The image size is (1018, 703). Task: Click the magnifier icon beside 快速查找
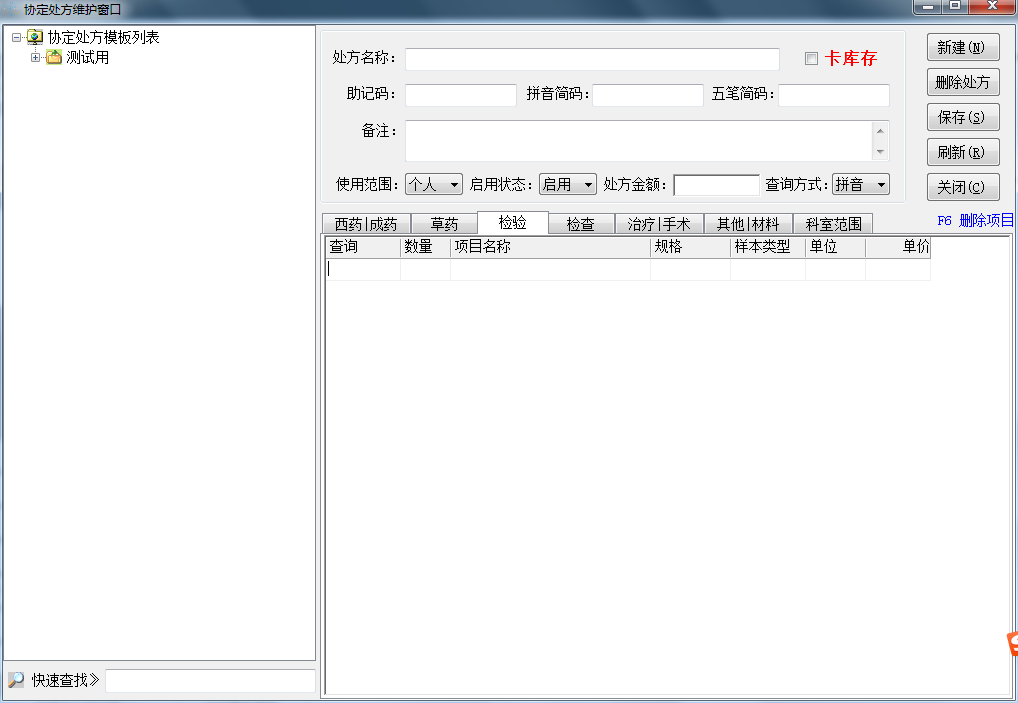16,680
